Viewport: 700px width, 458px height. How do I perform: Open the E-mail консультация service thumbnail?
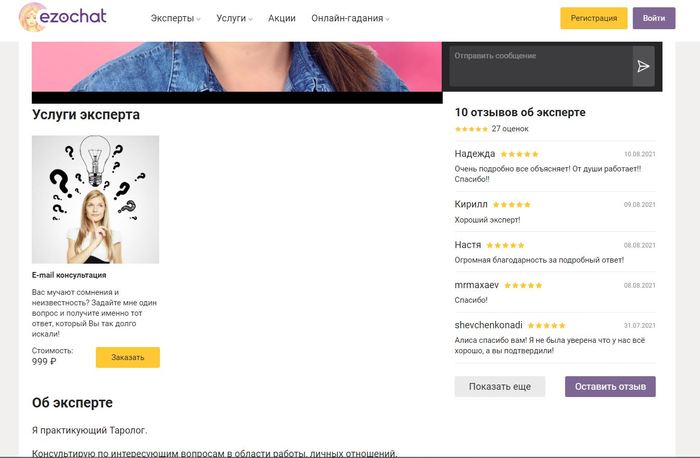[95, 199]
